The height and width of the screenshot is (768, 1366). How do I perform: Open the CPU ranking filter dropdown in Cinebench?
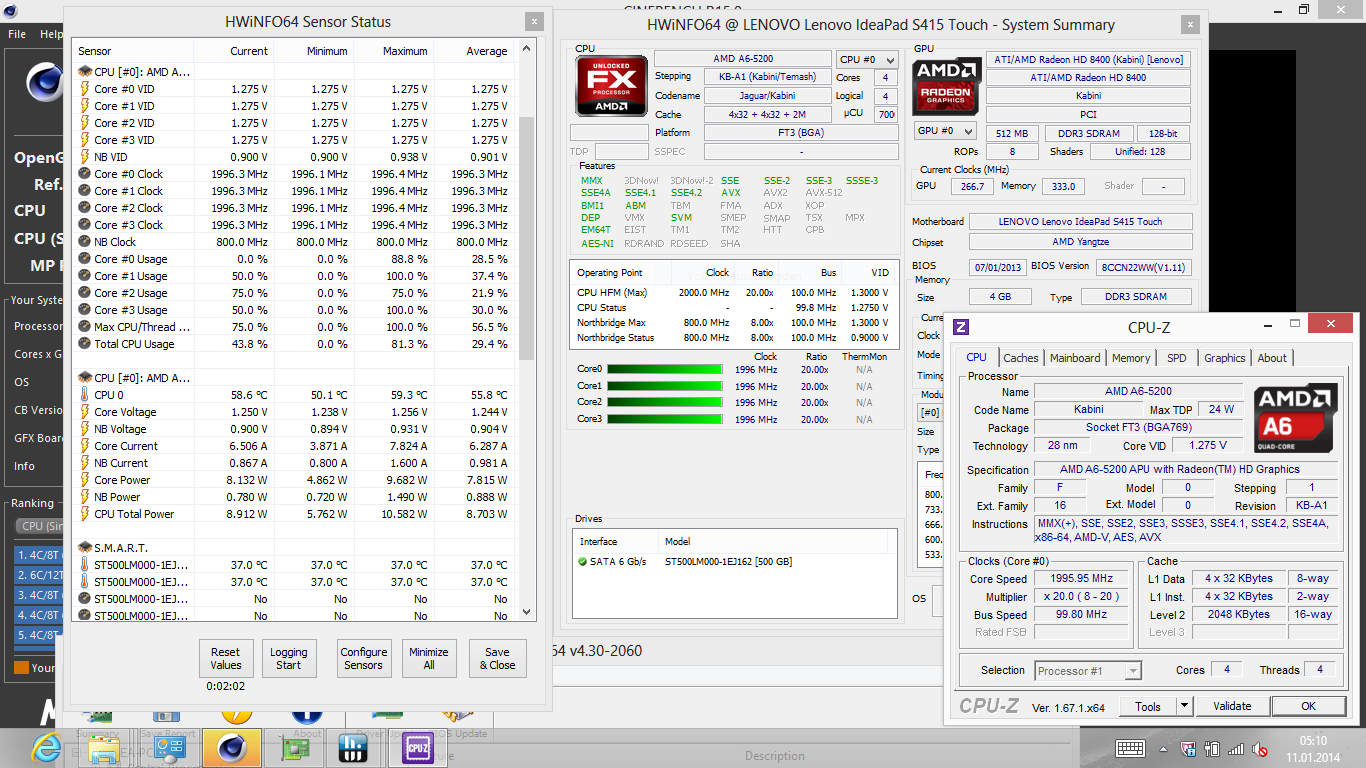click(x=38, y=526)
